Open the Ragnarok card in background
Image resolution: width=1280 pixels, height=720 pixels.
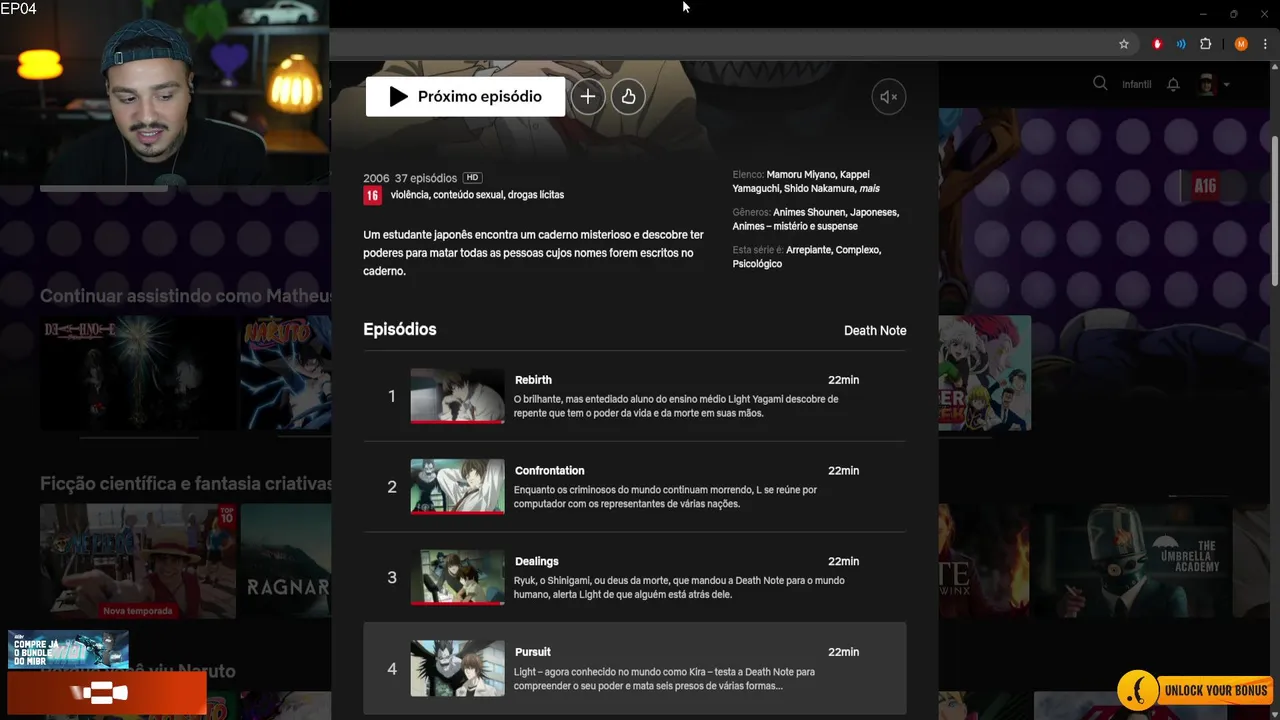(x=285, y=561)
